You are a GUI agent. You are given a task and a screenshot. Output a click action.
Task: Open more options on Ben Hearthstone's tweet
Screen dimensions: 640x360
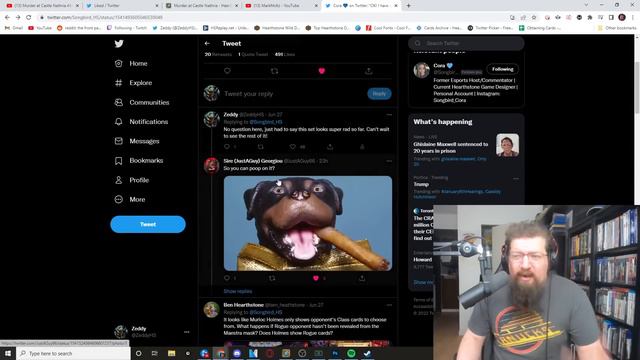coord(389,305)
